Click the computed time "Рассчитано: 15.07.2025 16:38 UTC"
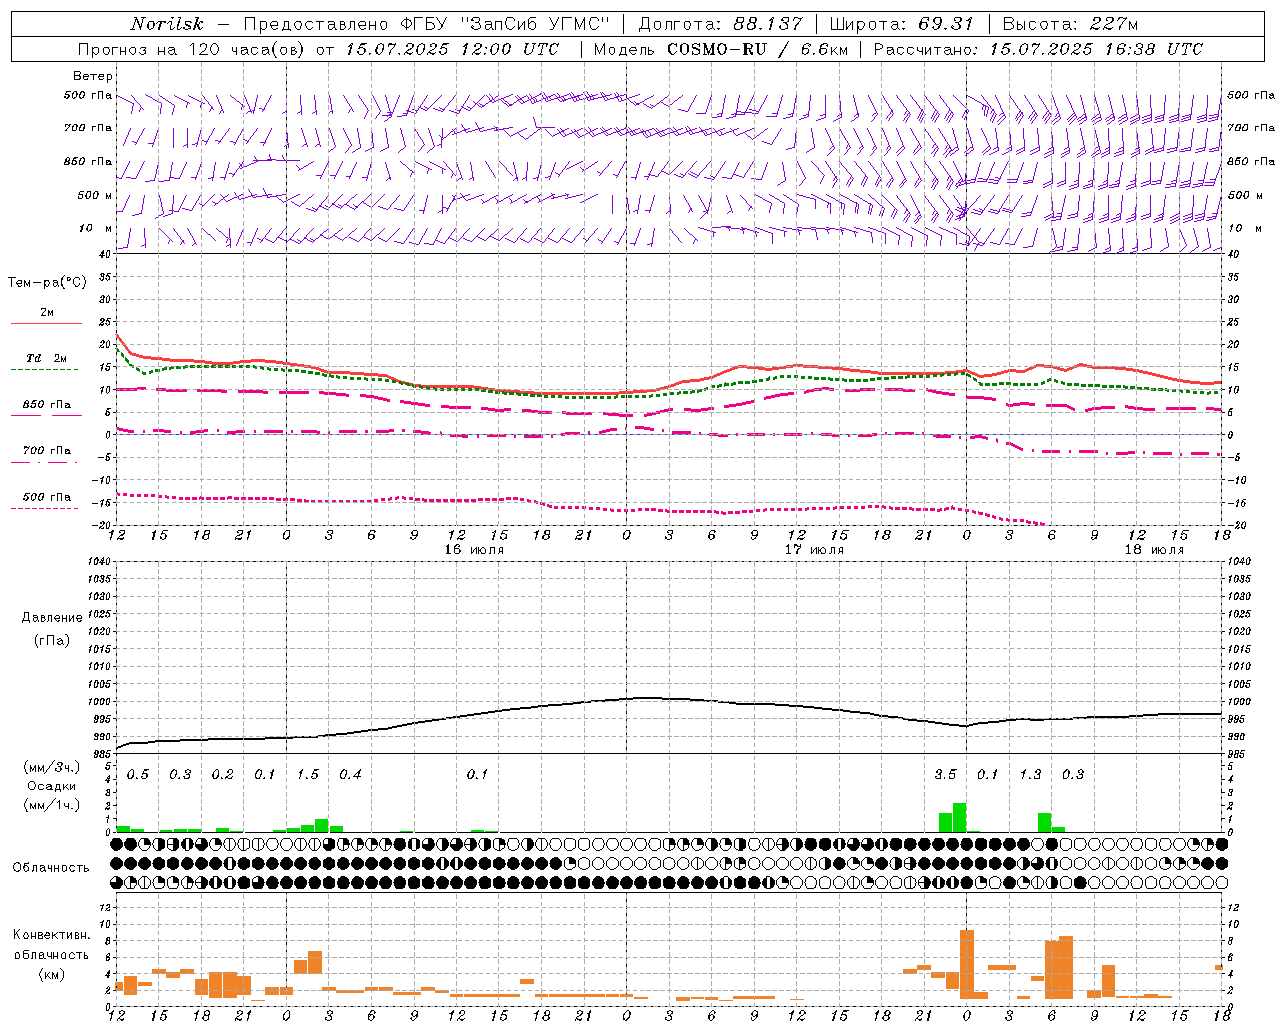The height and width of the screenshot is (1024, 1280). (1038, 49)
